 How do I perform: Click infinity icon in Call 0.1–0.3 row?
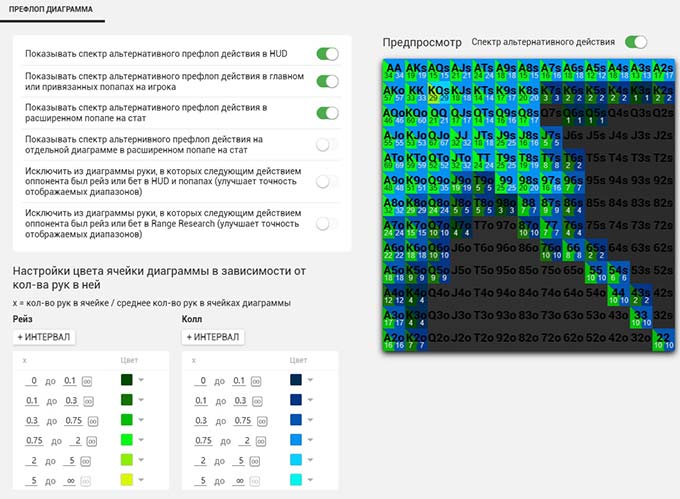point(257,400)
